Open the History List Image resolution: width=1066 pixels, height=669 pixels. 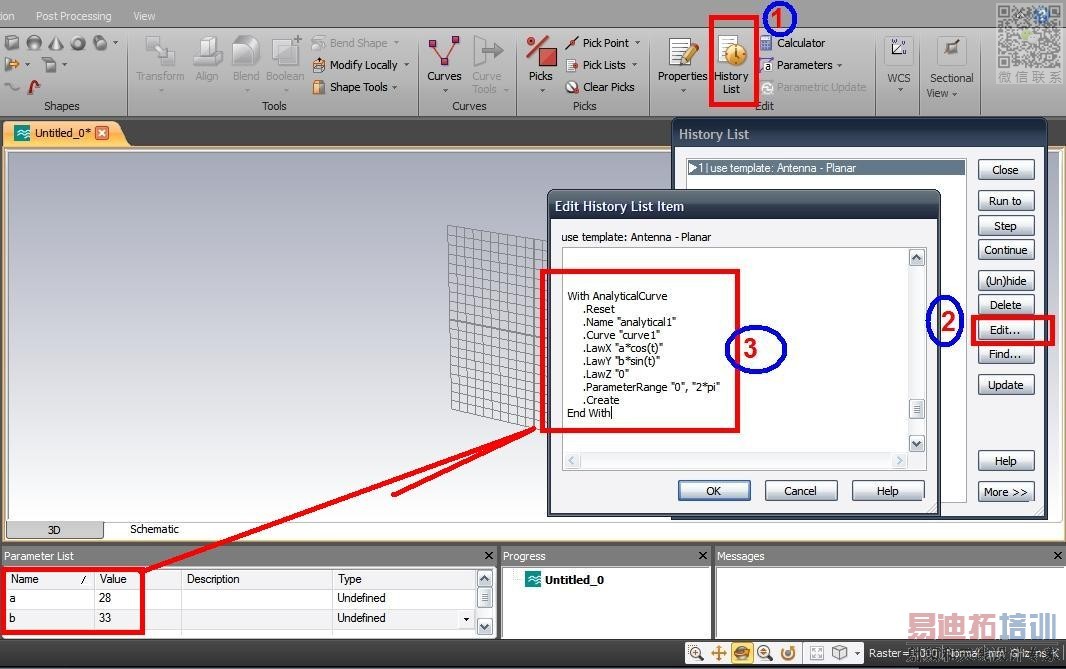[732, 65]
